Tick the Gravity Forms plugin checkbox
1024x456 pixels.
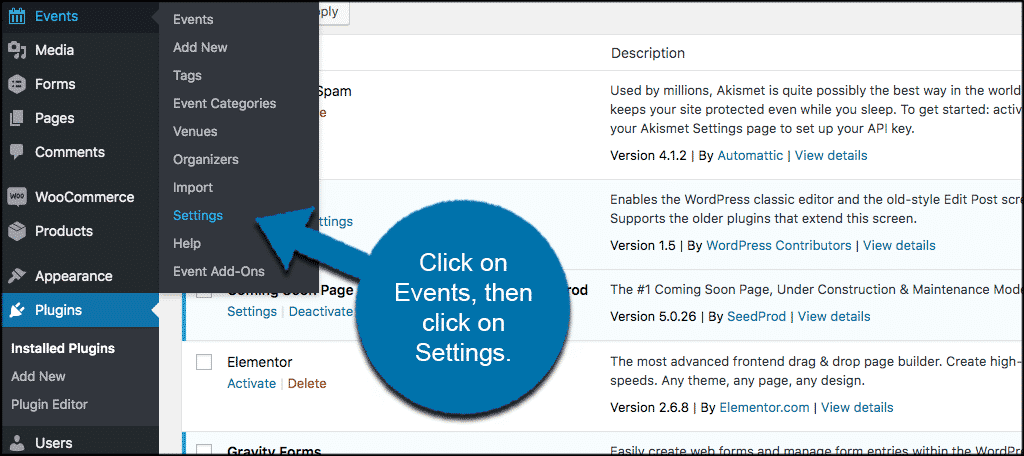tap(204, 449)
